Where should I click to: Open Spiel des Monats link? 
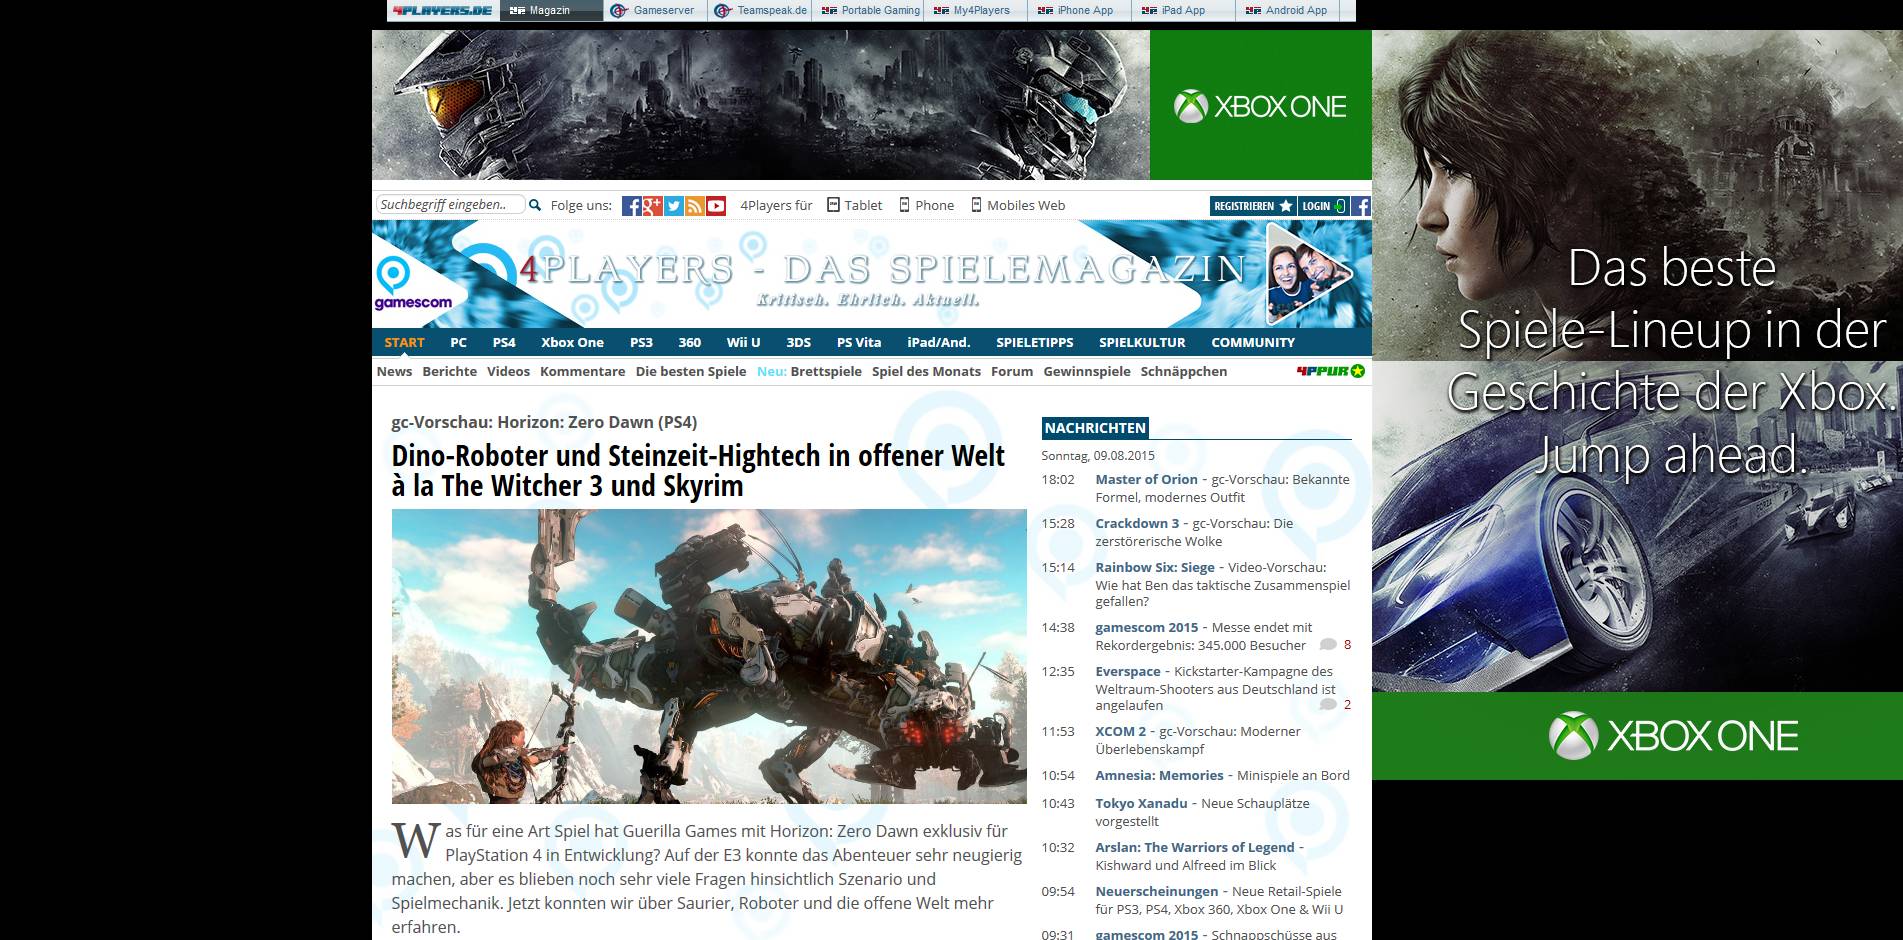click(x=926, y=371)
